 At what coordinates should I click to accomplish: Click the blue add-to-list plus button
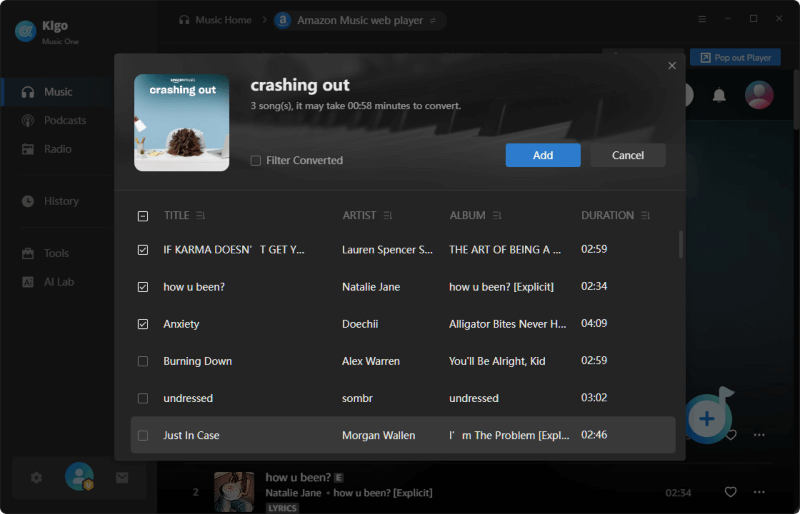pos(707,418)
